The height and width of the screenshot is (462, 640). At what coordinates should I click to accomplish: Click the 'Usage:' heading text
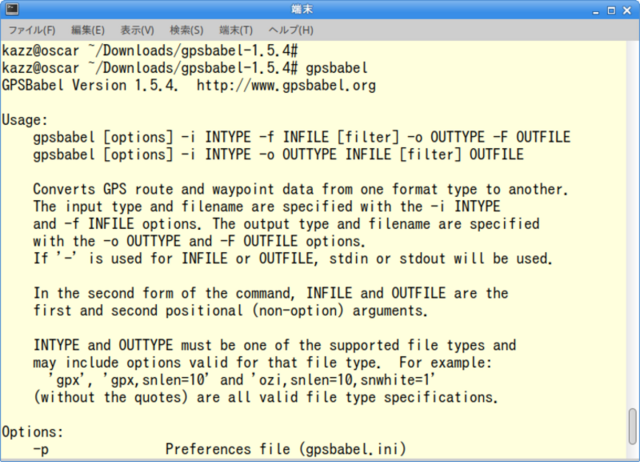click(25, 120)
